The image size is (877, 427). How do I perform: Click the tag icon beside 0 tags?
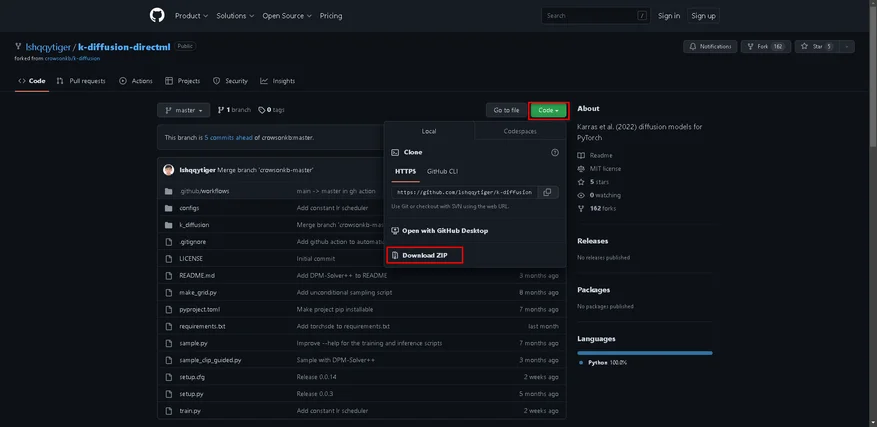pyautogui.click(x=261, y=110)
